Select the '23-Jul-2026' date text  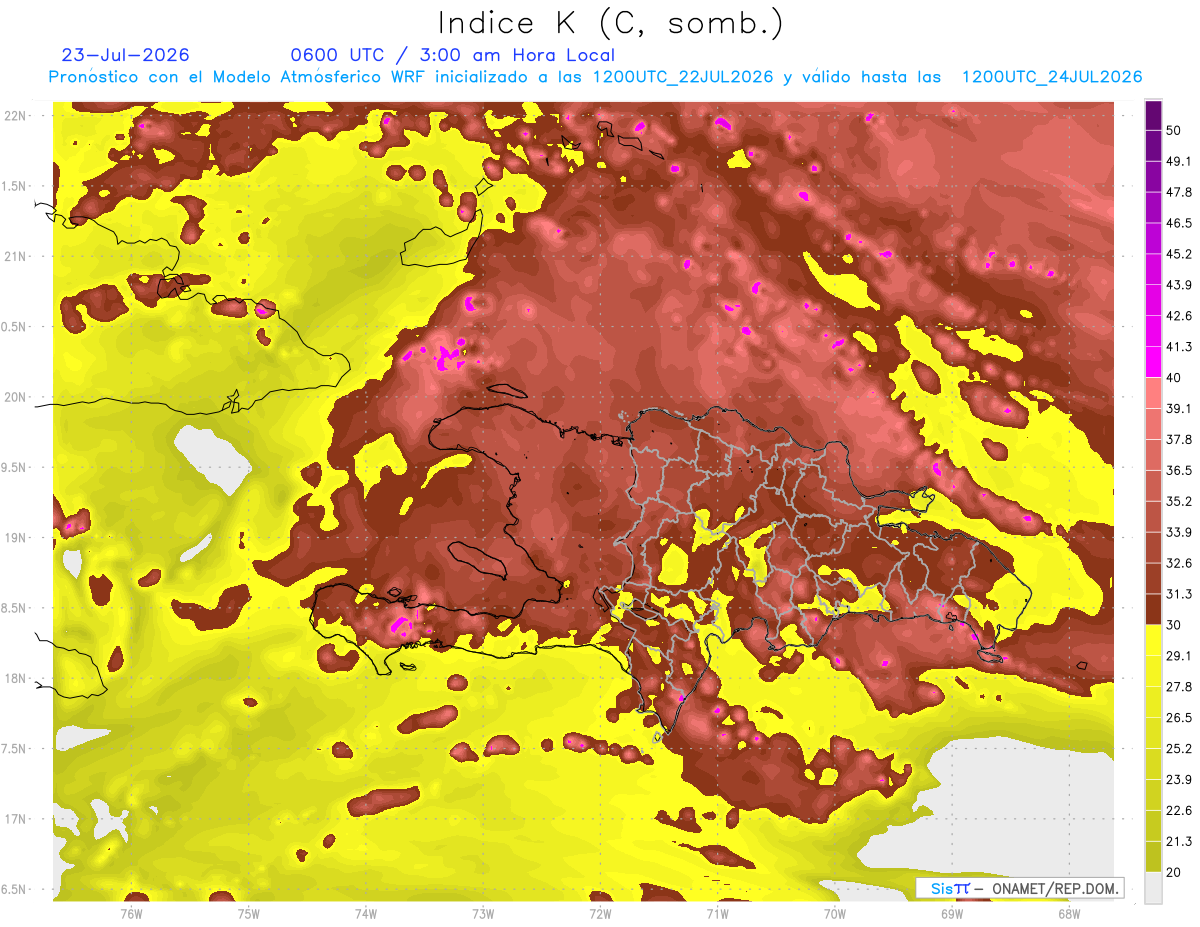(x=126, y=55)
